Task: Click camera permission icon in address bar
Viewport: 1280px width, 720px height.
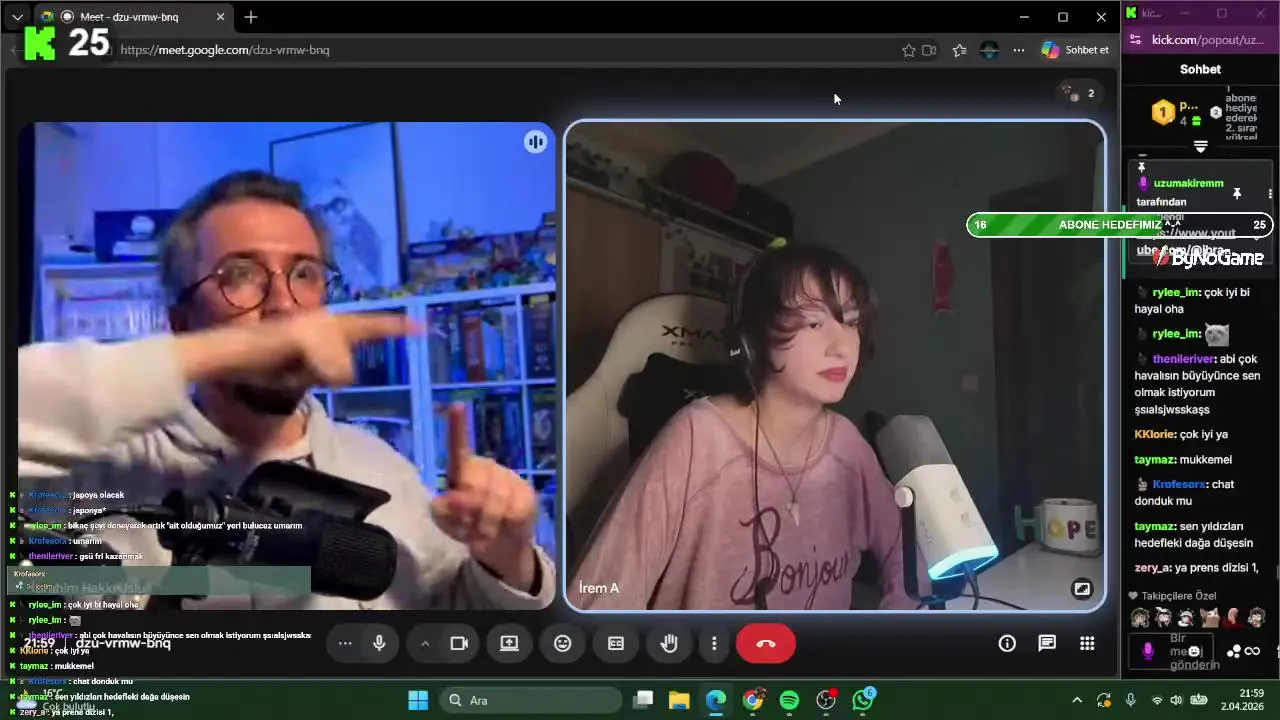Action: pyautogui.click(x=929, y=50)
